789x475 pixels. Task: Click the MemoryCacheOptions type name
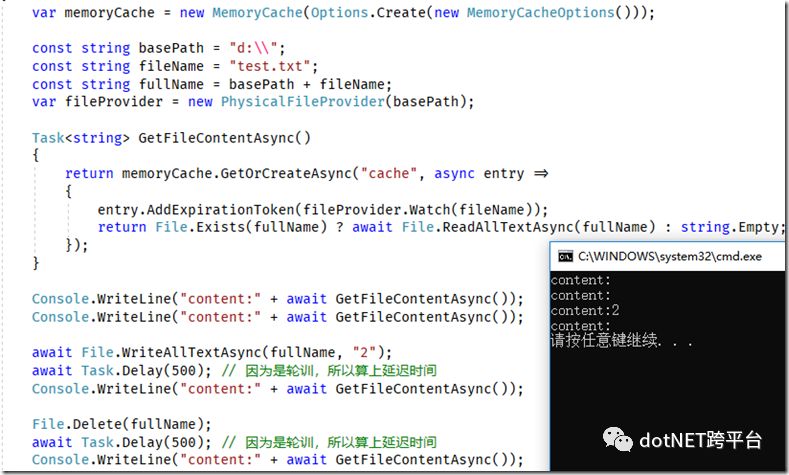click(540, 12)
